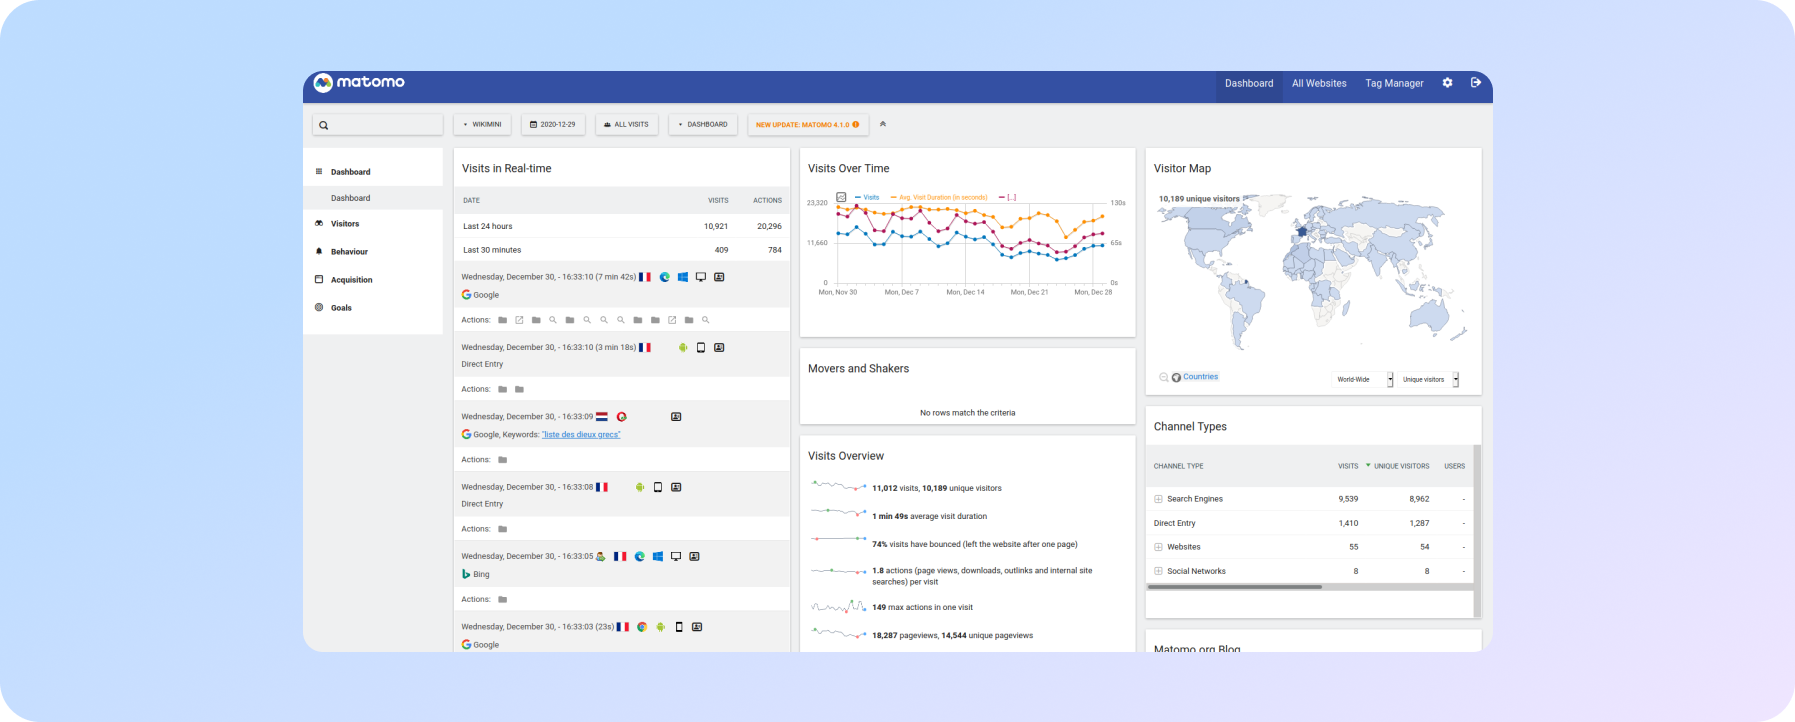Screen dimensions: 1795x722
Task: Sort Channel Types by UNIQUE VISITORS column
Action: [x=1401, y=466]
